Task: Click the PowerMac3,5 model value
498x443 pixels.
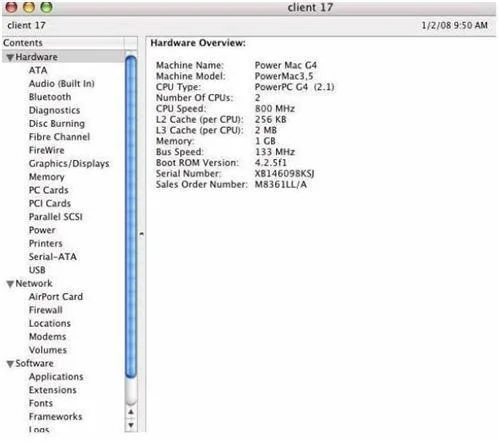Action: (x=284, y=76)
